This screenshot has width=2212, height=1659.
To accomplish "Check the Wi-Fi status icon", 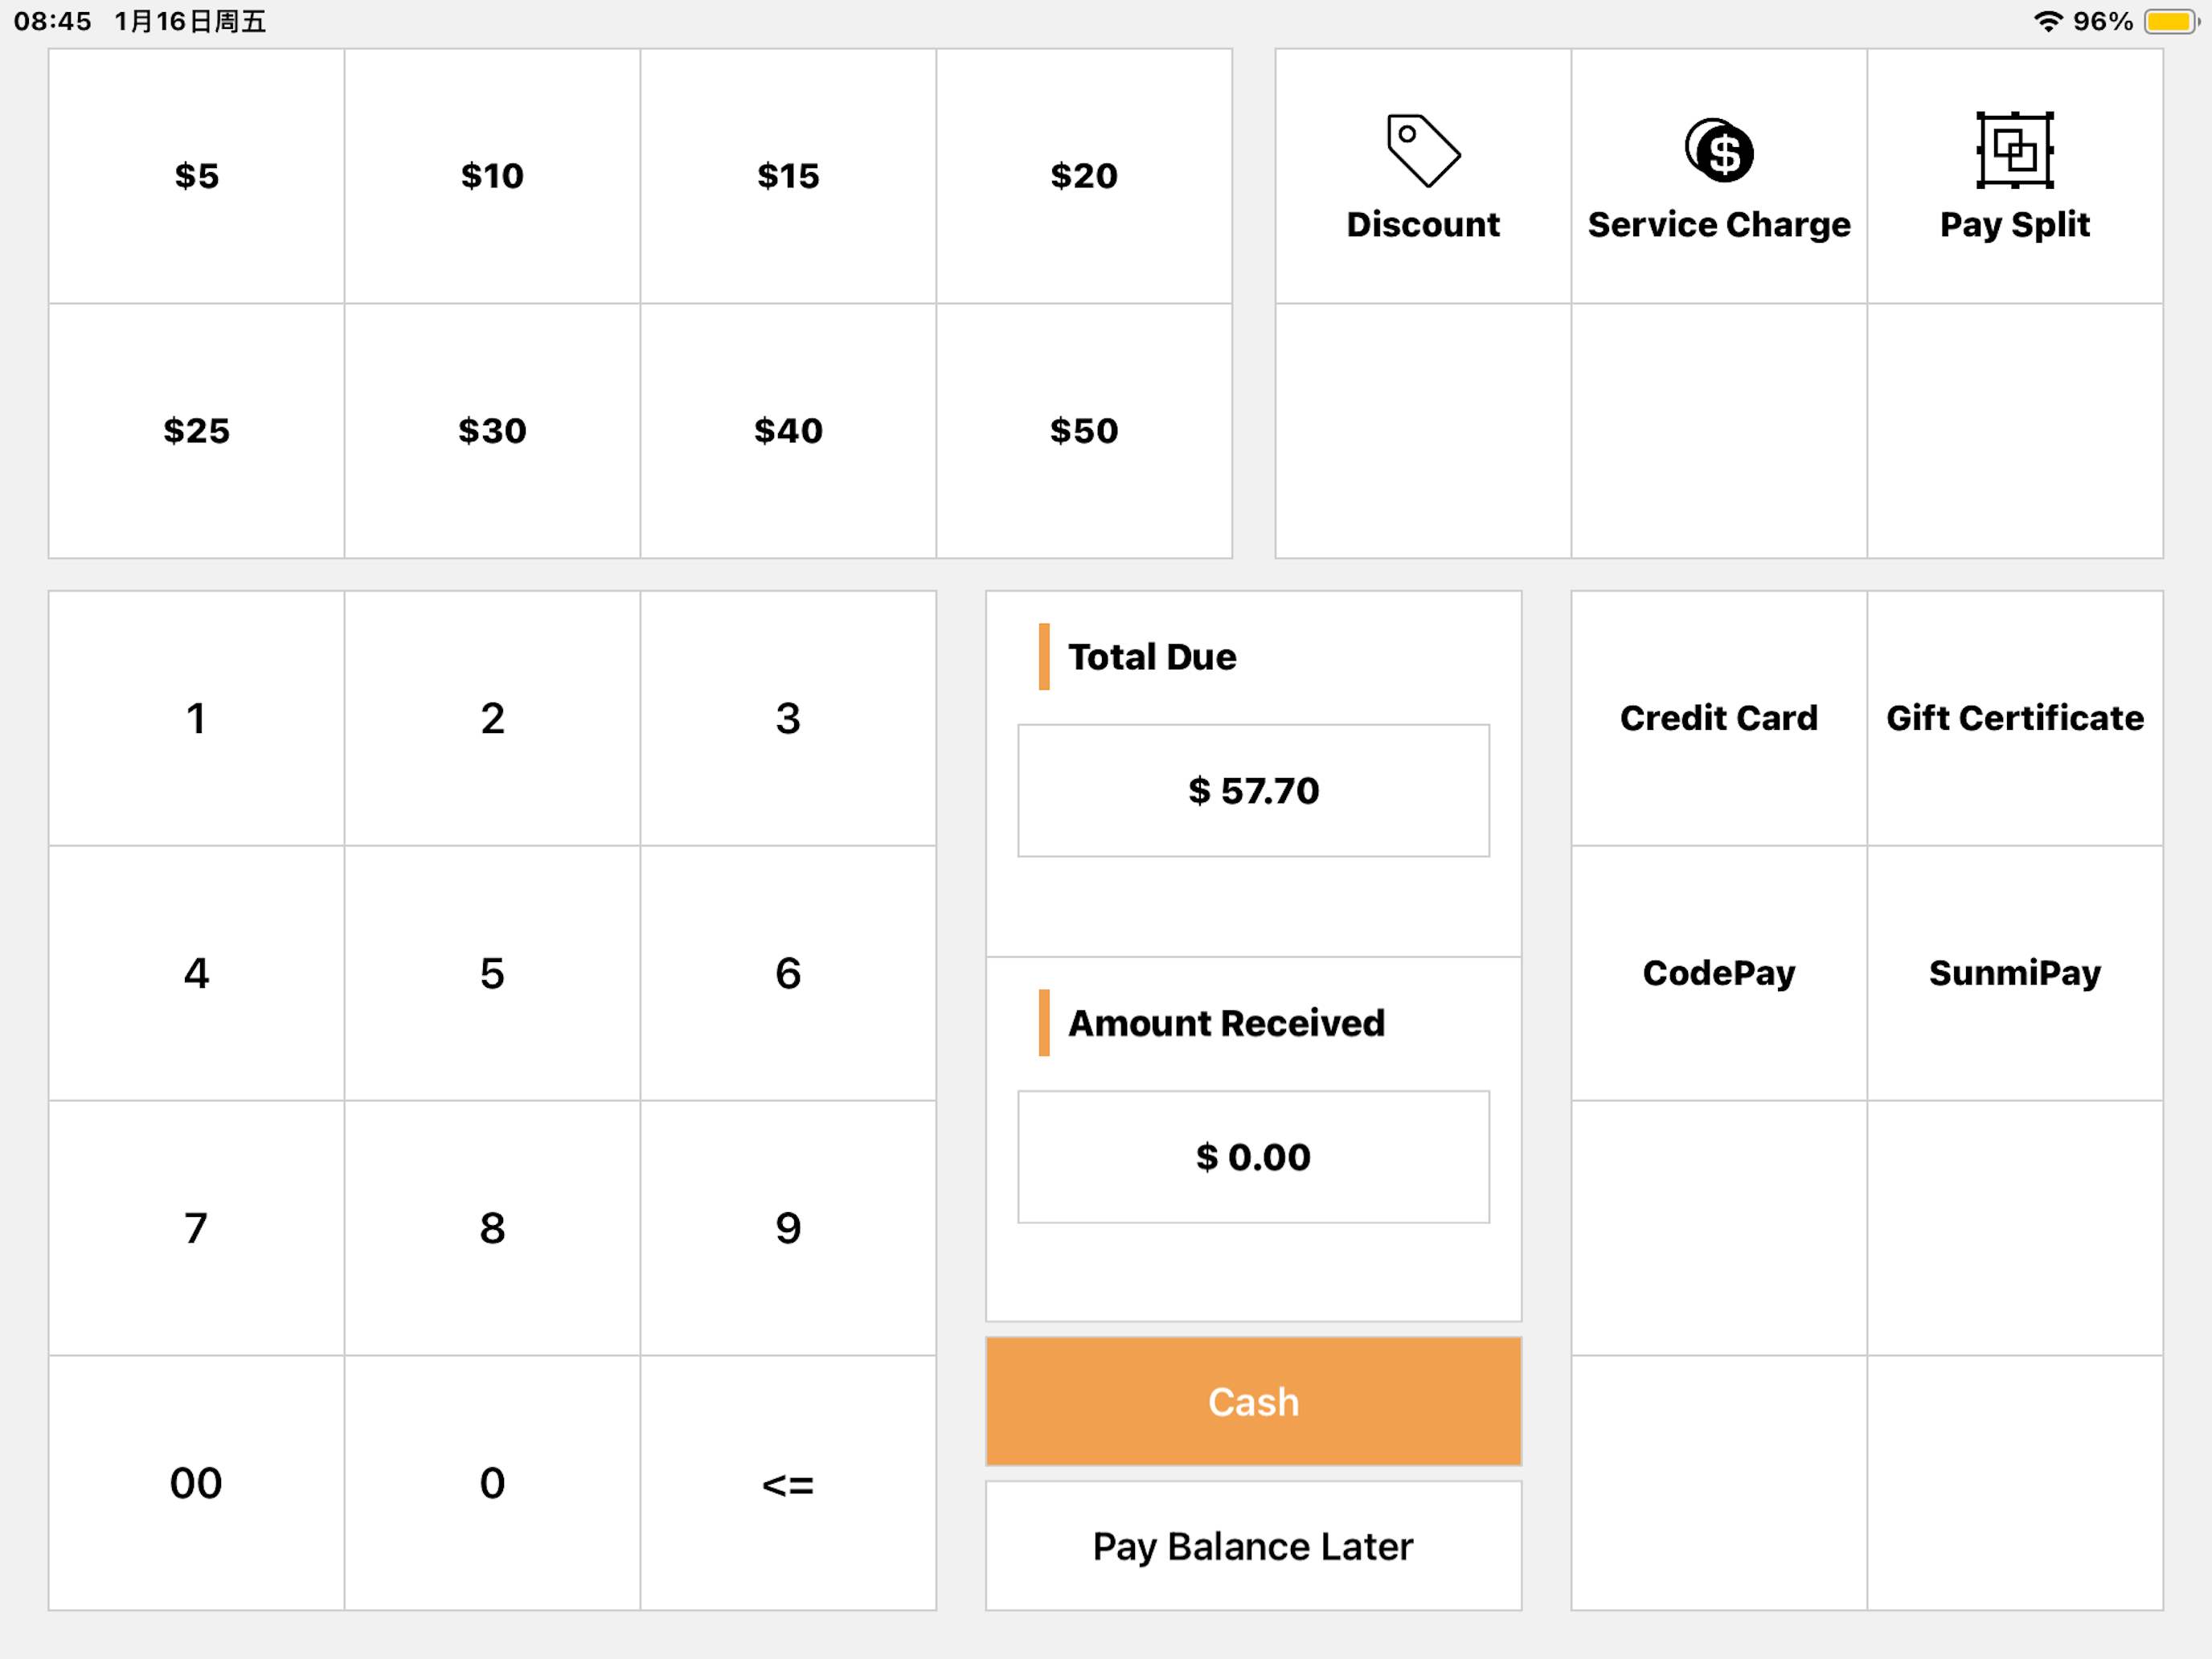I will [2049, 21].
